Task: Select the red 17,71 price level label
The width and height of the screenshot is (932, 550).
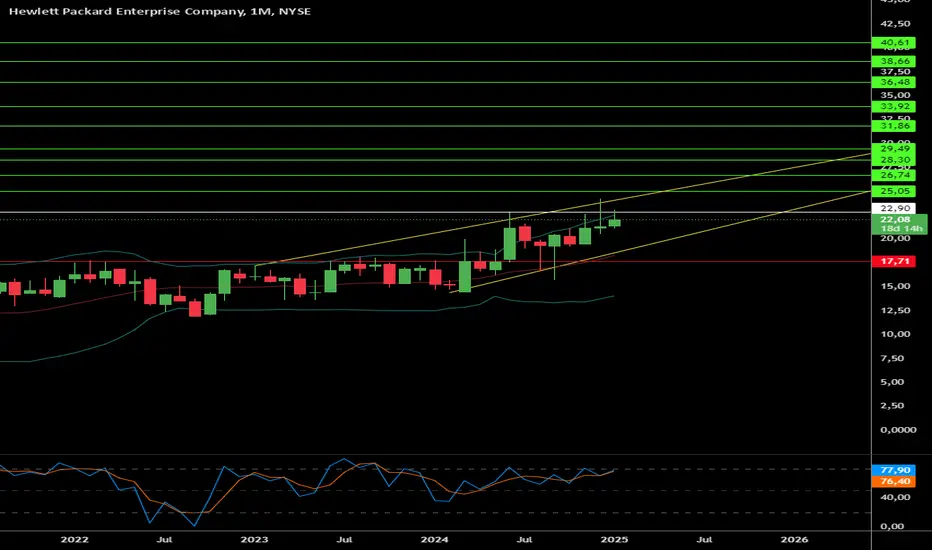Action: click(893, 261)
